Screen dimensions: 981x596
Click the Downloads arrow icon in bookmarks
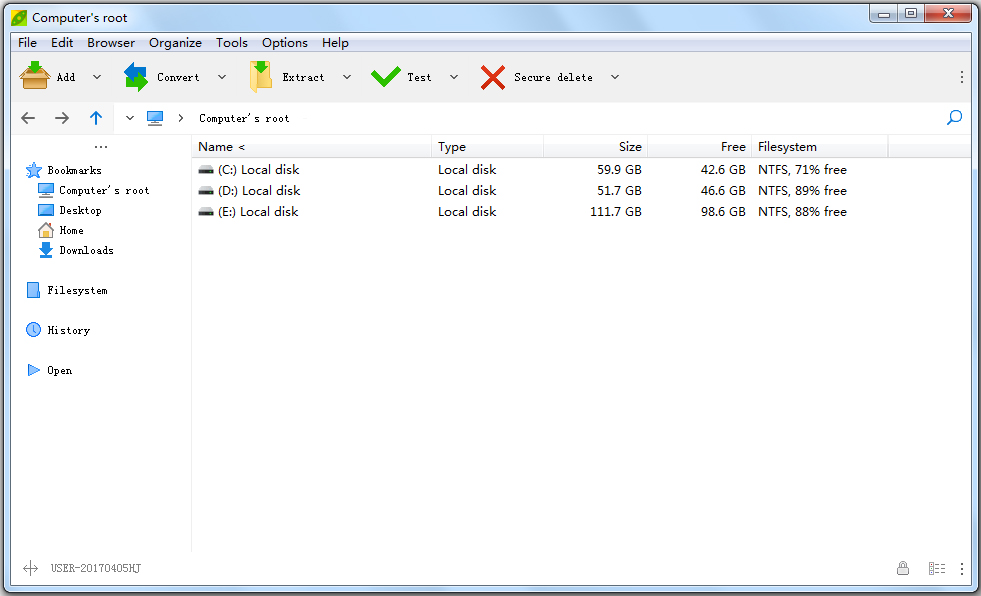click(46, 250)
